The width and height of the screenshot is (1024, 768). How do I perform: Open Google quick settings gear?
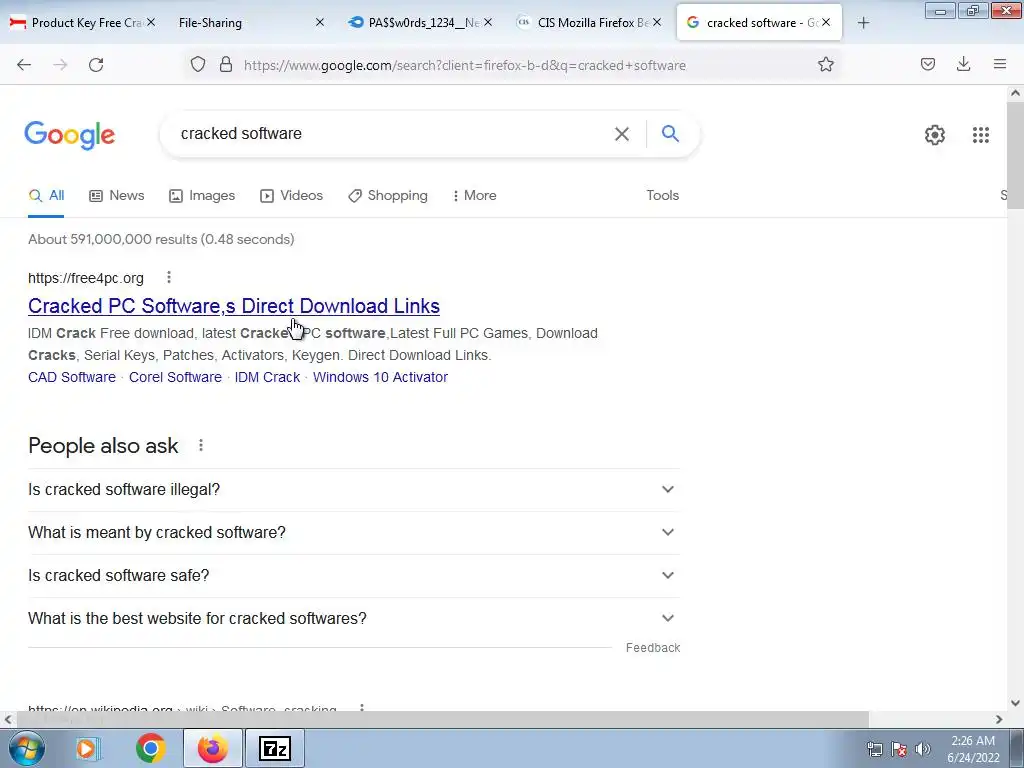(935, 135)
